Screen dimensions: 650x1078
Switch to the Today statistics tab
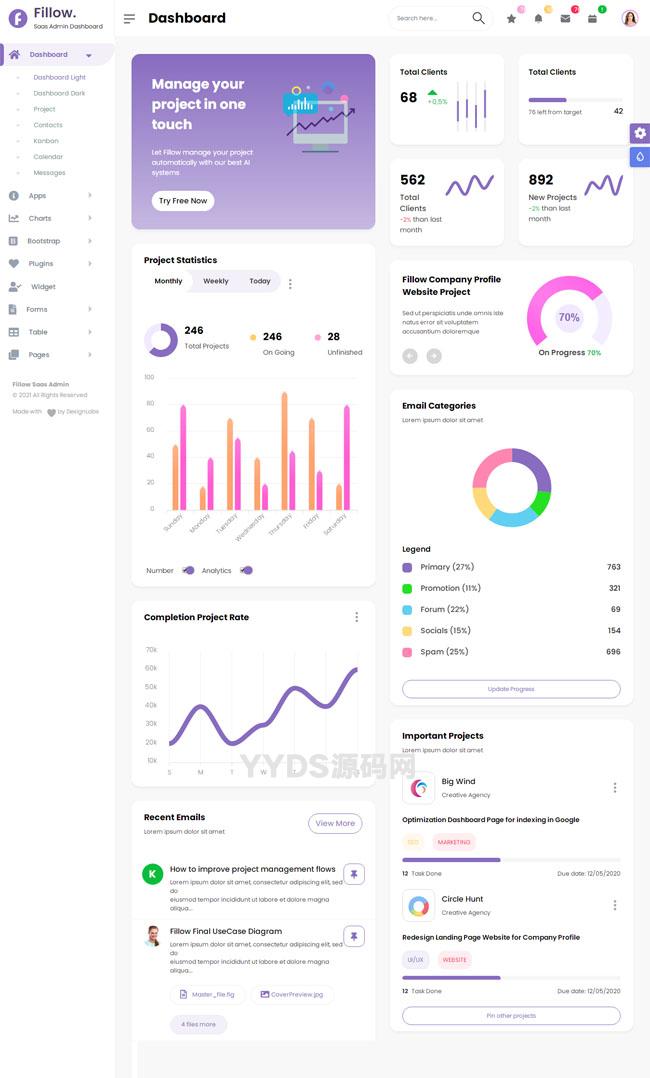pos(260,281)
